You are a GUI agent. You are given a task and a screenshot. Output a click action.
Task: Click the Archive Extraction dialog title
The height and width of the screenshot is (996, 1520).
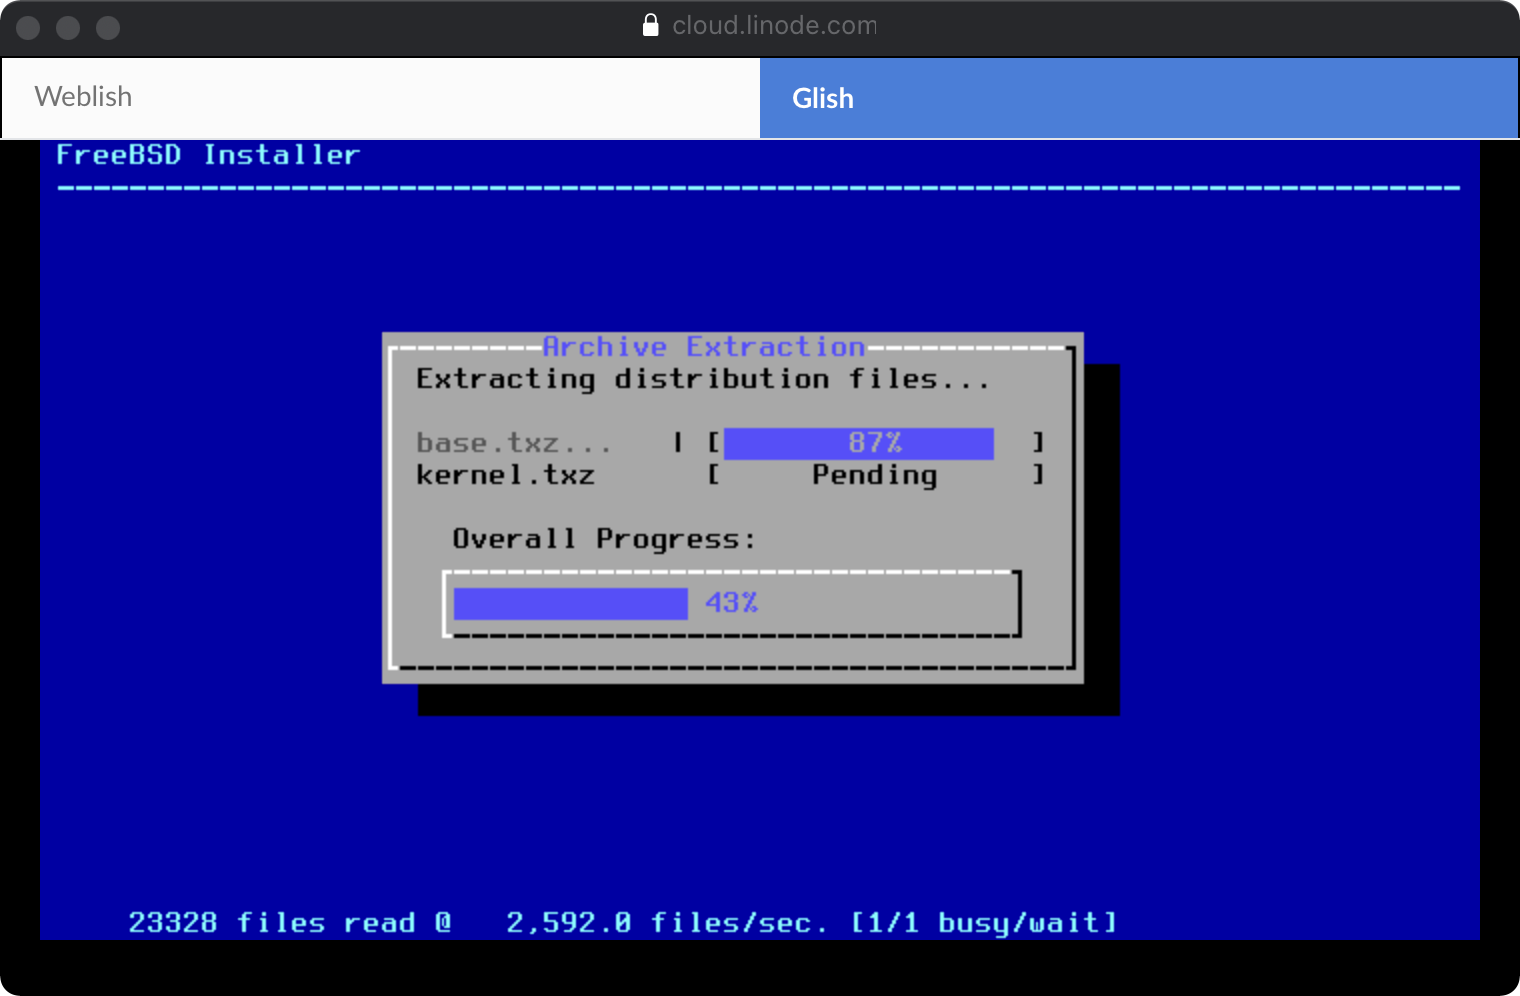(x=703, y=347)
